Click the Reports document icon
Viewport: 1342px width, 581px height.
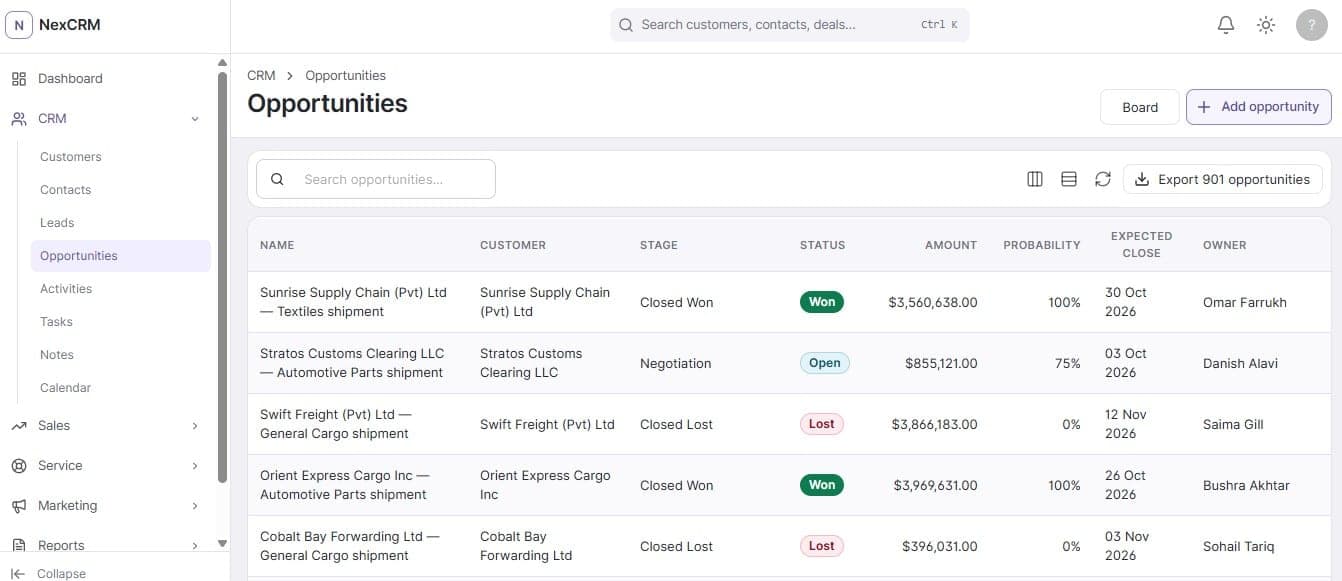pos(19,545)
